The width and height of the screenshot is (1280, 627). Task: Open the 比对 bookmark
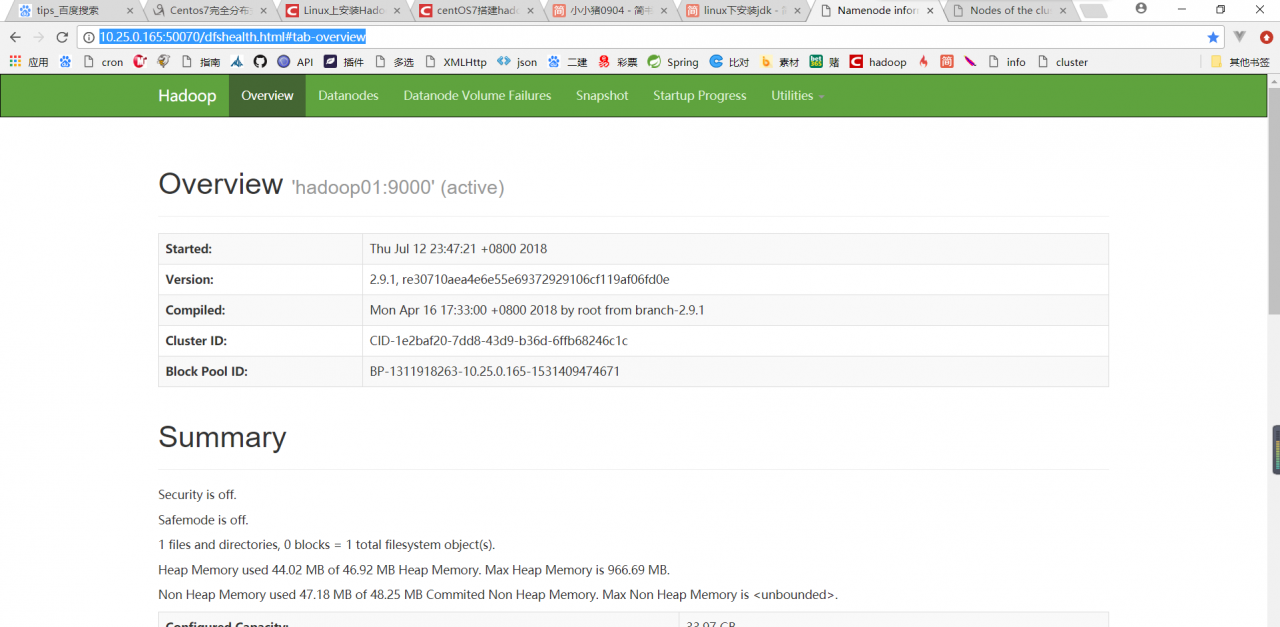[729, 62]
